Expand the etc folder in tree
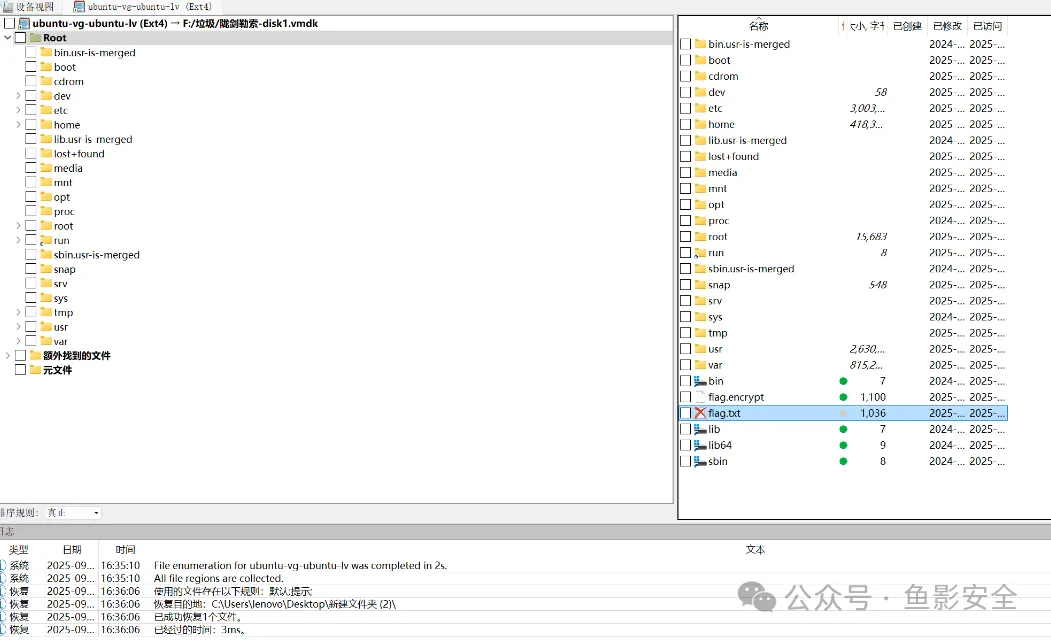The height and width of the screenshot is (640, 1051). pos(18,110)
